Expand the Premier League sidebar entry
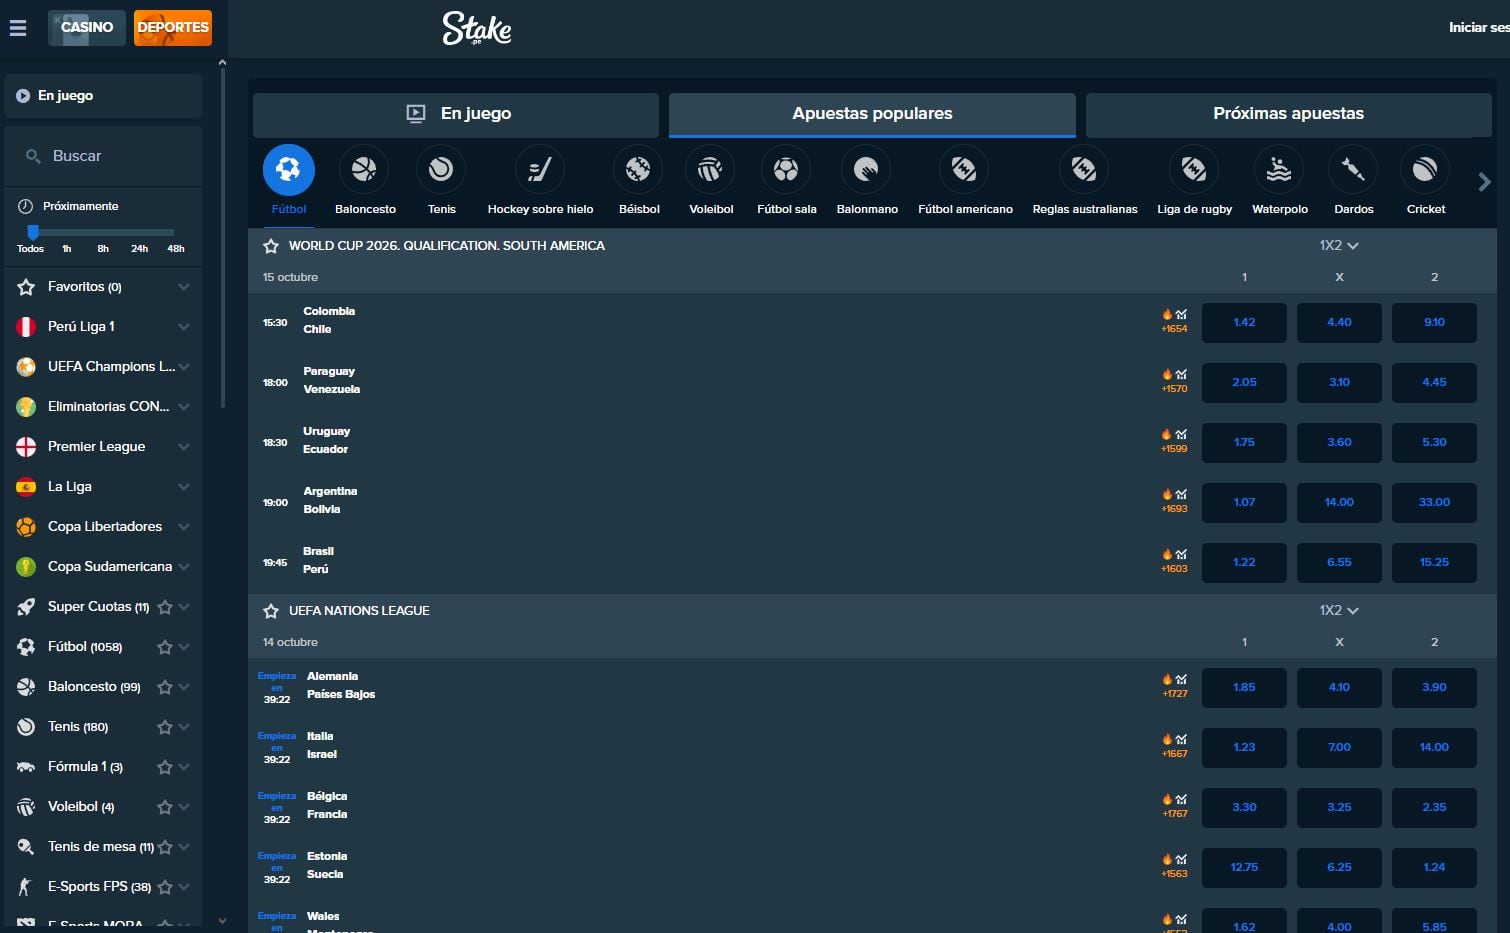The height and width of the screenshot is (933, 1510). pos(183,447)
